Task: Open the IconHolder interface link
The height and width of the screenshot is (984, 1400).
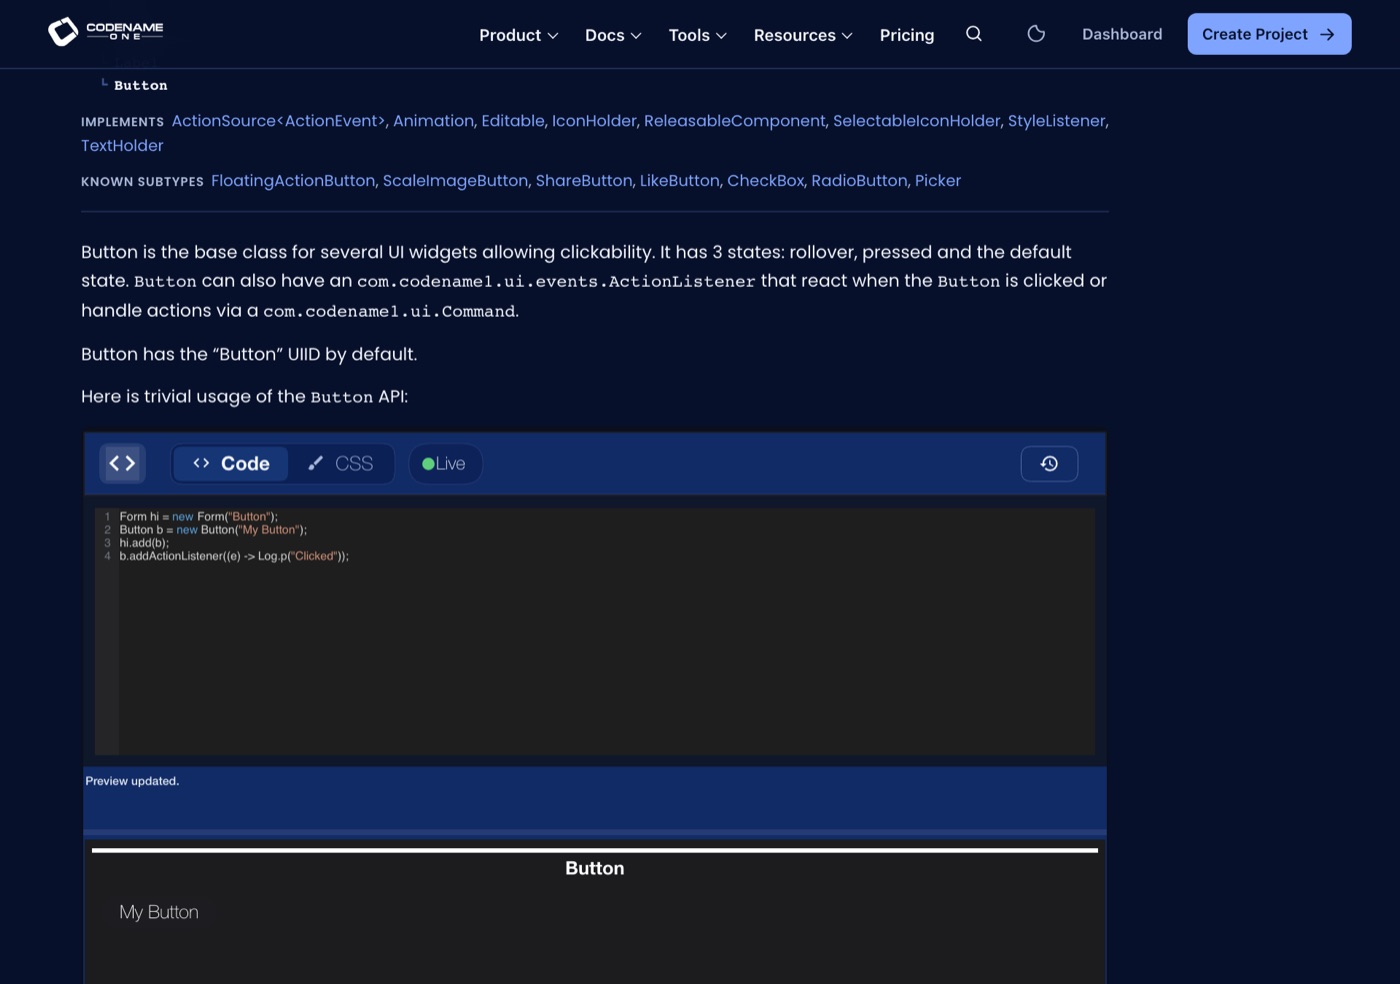Action: click(x=594, y=121)
